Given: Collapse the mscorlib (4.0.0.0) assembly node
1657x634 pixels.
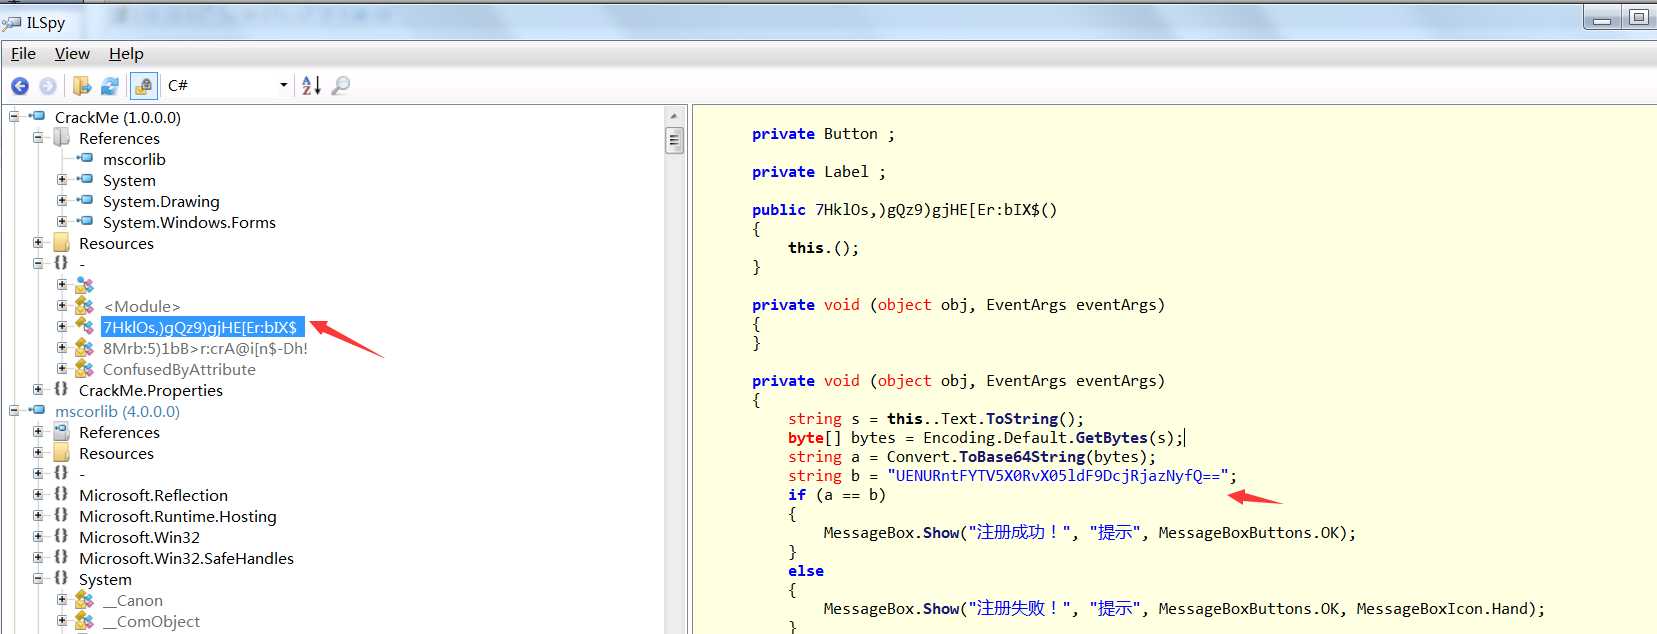Looking at the screenshot, I should tap(14, 411).
